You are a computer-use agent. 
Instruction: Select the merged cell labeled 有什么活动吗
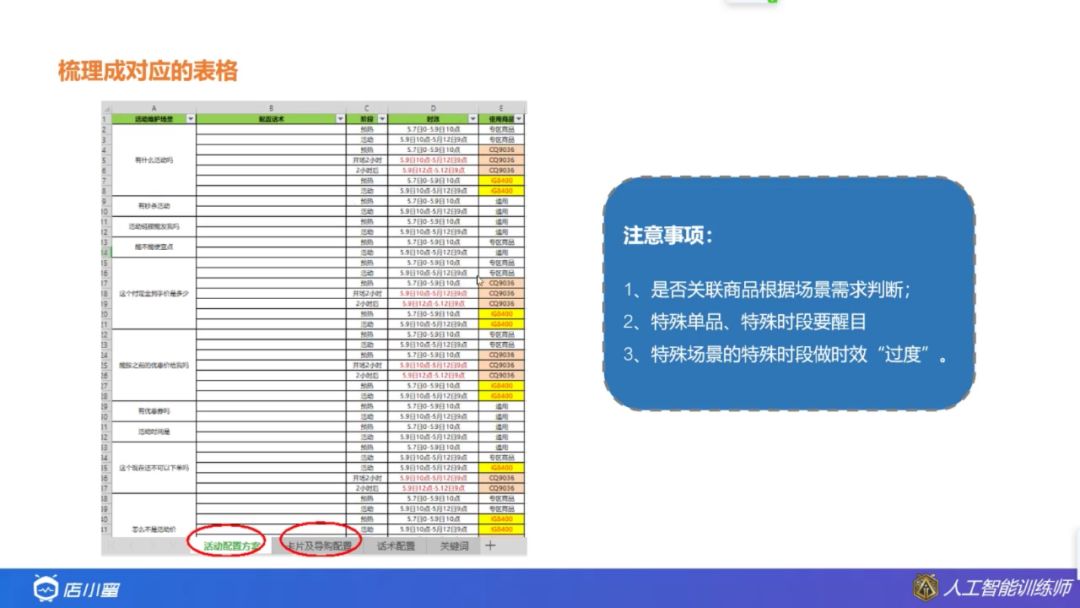point(155,159)
